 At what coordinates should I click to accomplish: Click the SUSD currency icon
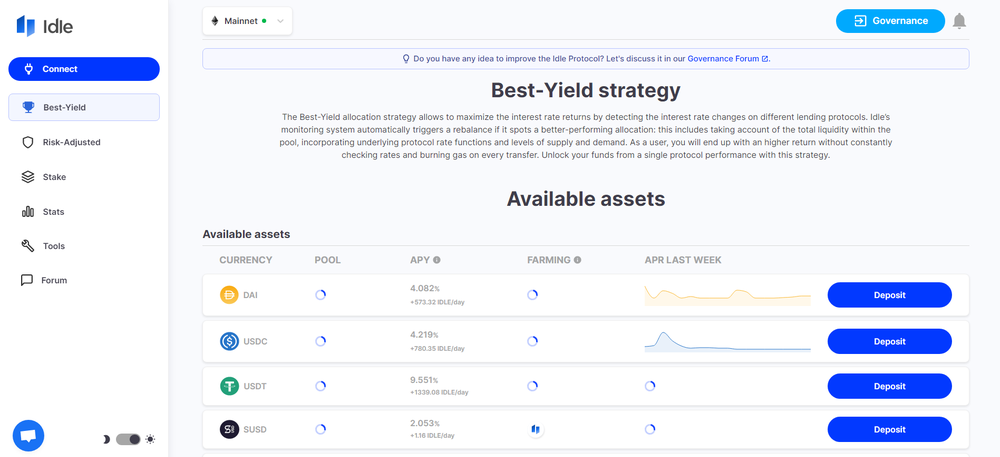tap(229, 430)
